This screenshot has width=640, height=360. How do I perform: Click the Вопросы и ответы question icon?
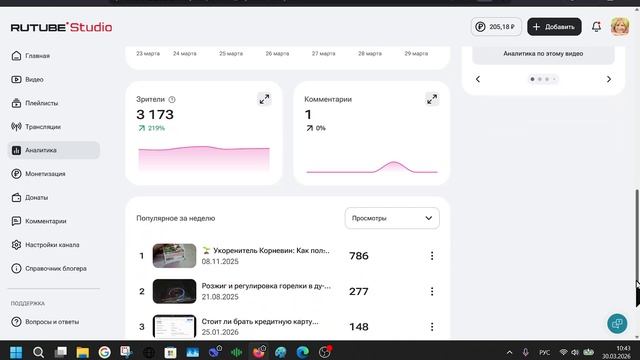point(16,322)
